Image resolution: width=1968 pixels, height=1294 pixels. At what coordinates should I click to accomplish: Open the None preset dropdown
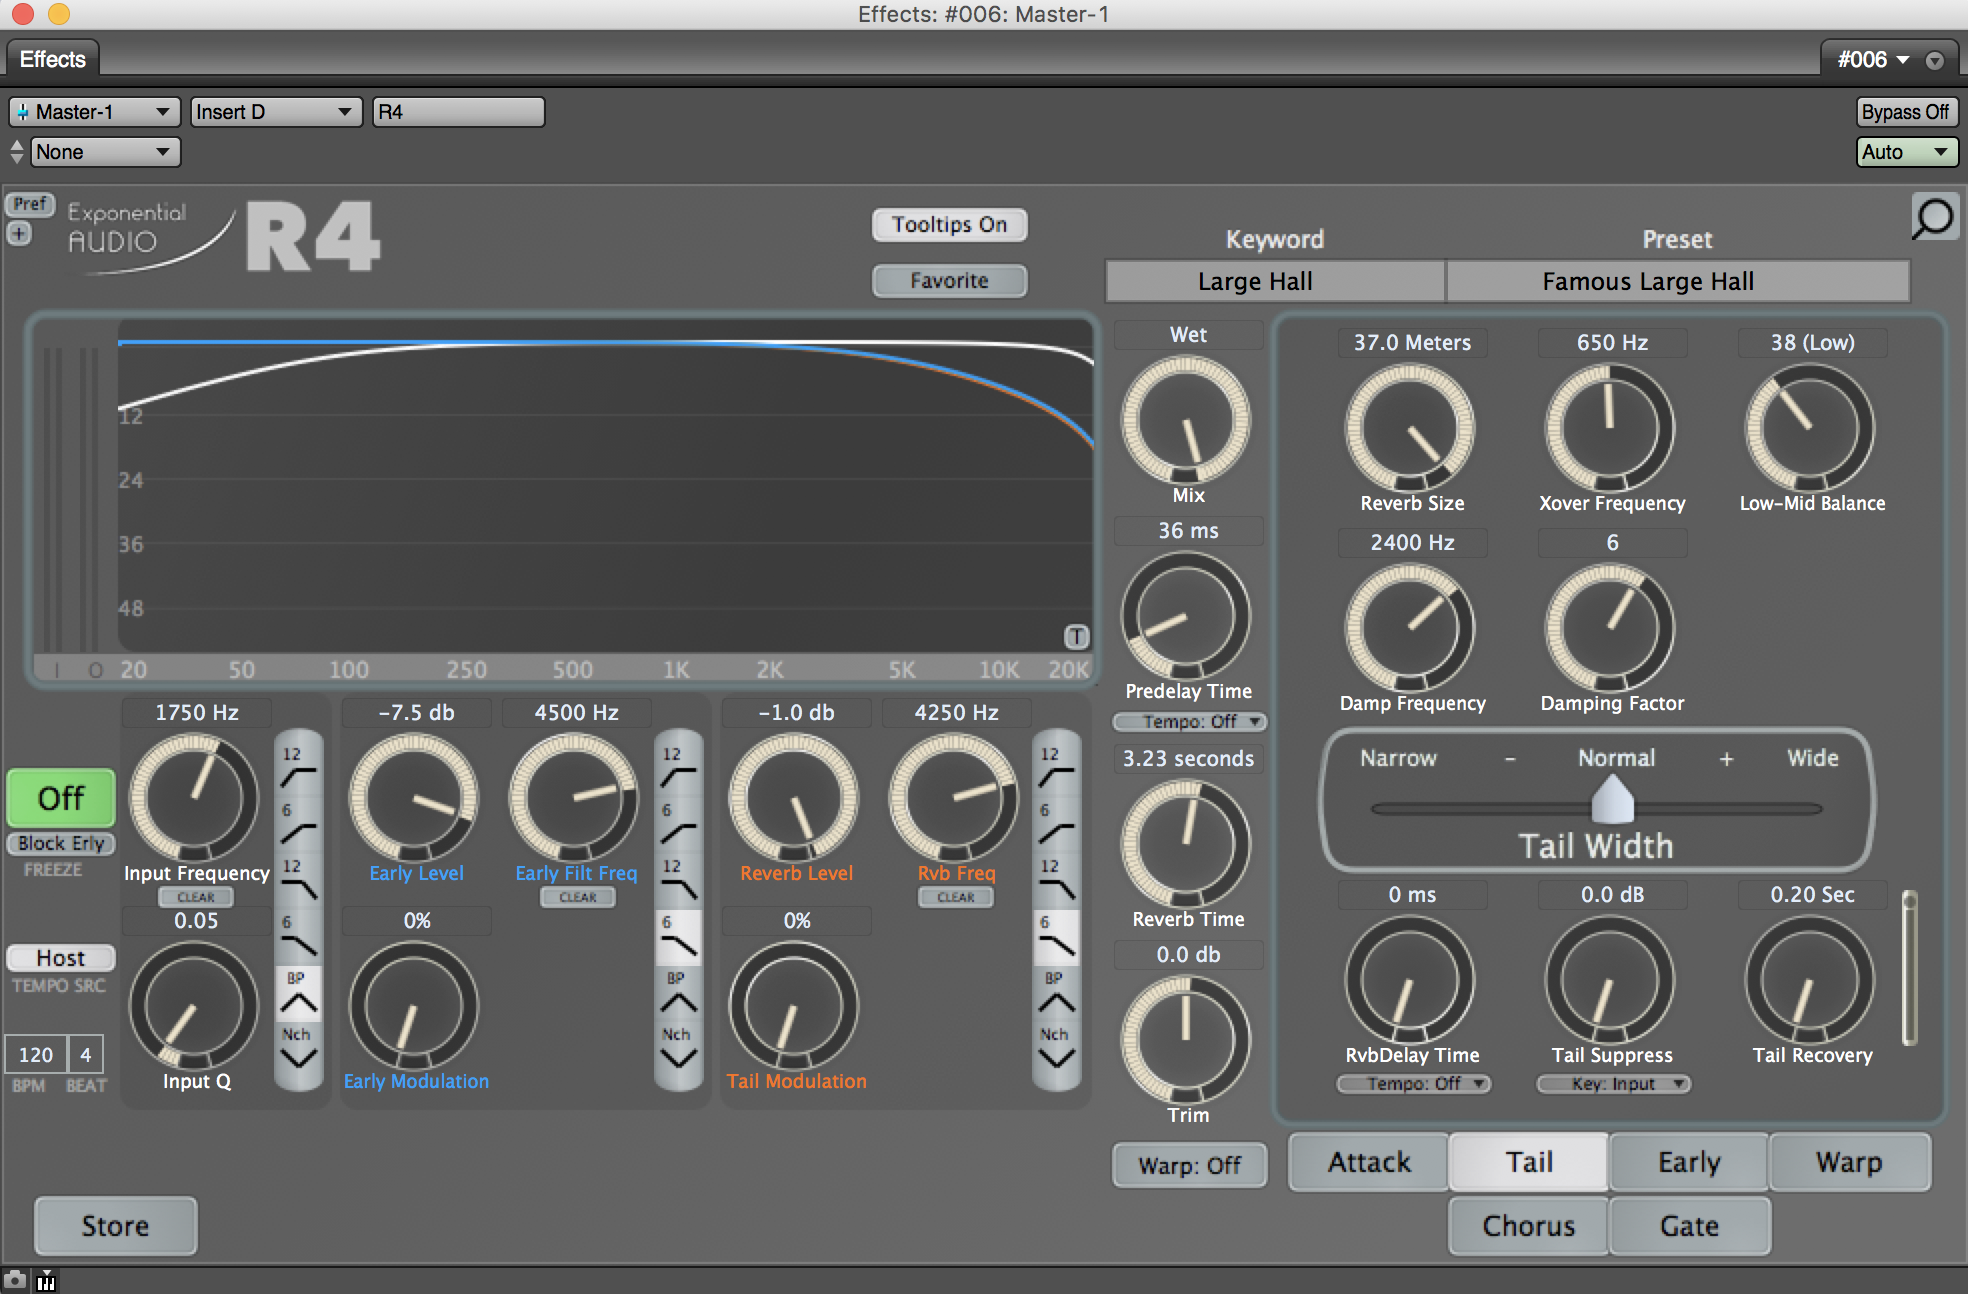pos(105,152)
